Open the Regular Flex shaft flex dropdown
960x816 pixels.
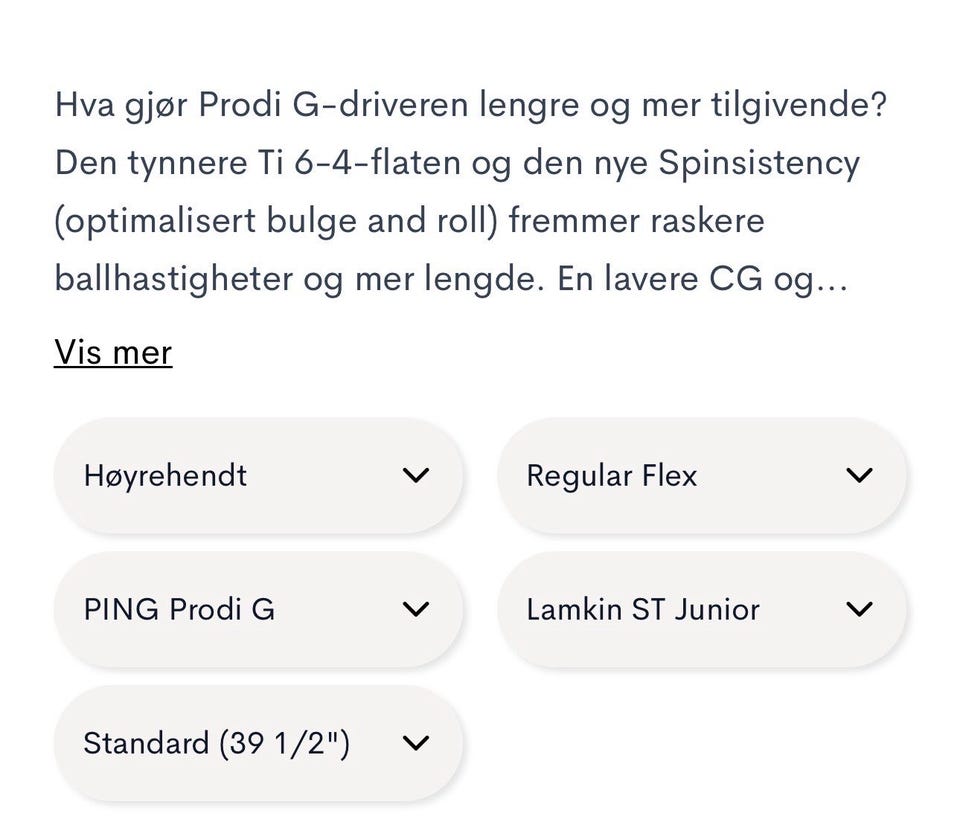click(702, 476)
